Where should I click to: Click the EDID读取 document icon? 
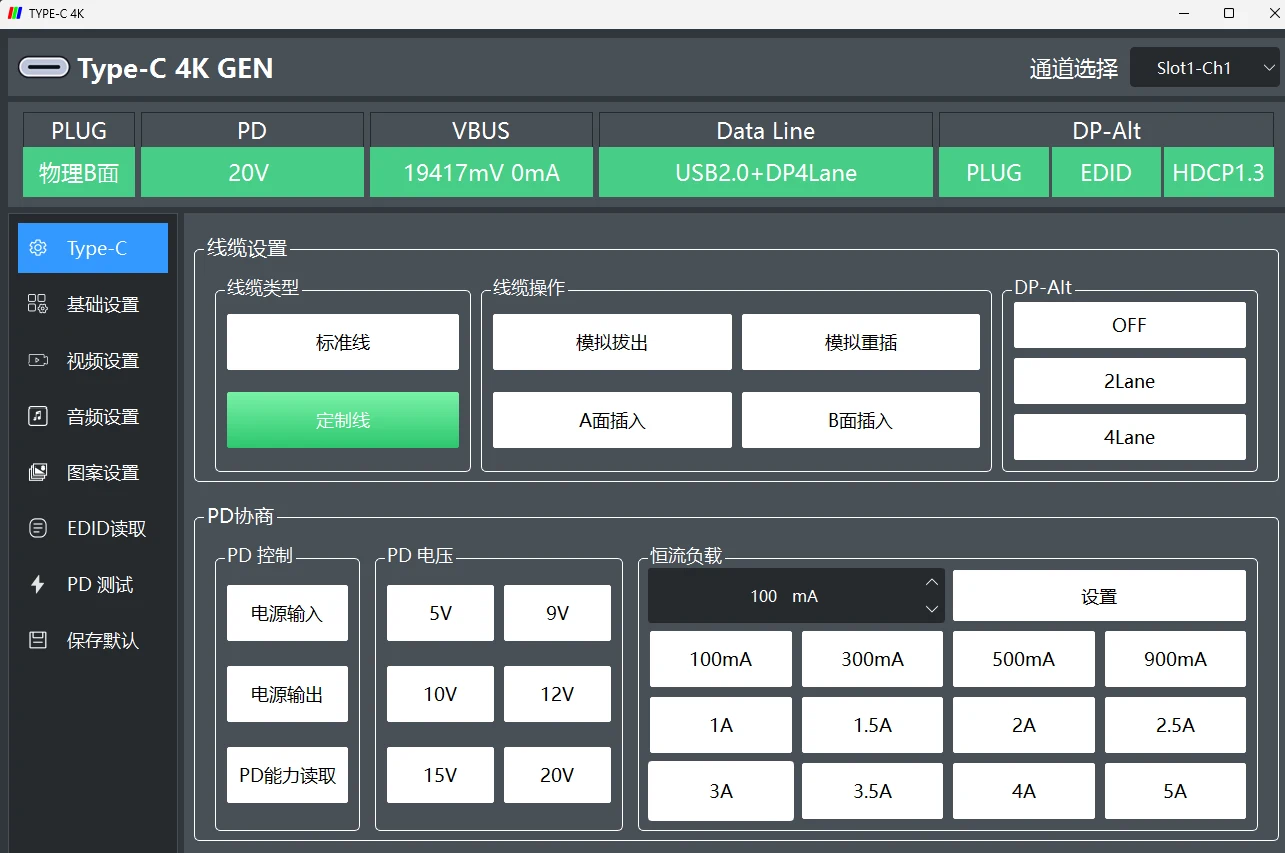[38, 528]
